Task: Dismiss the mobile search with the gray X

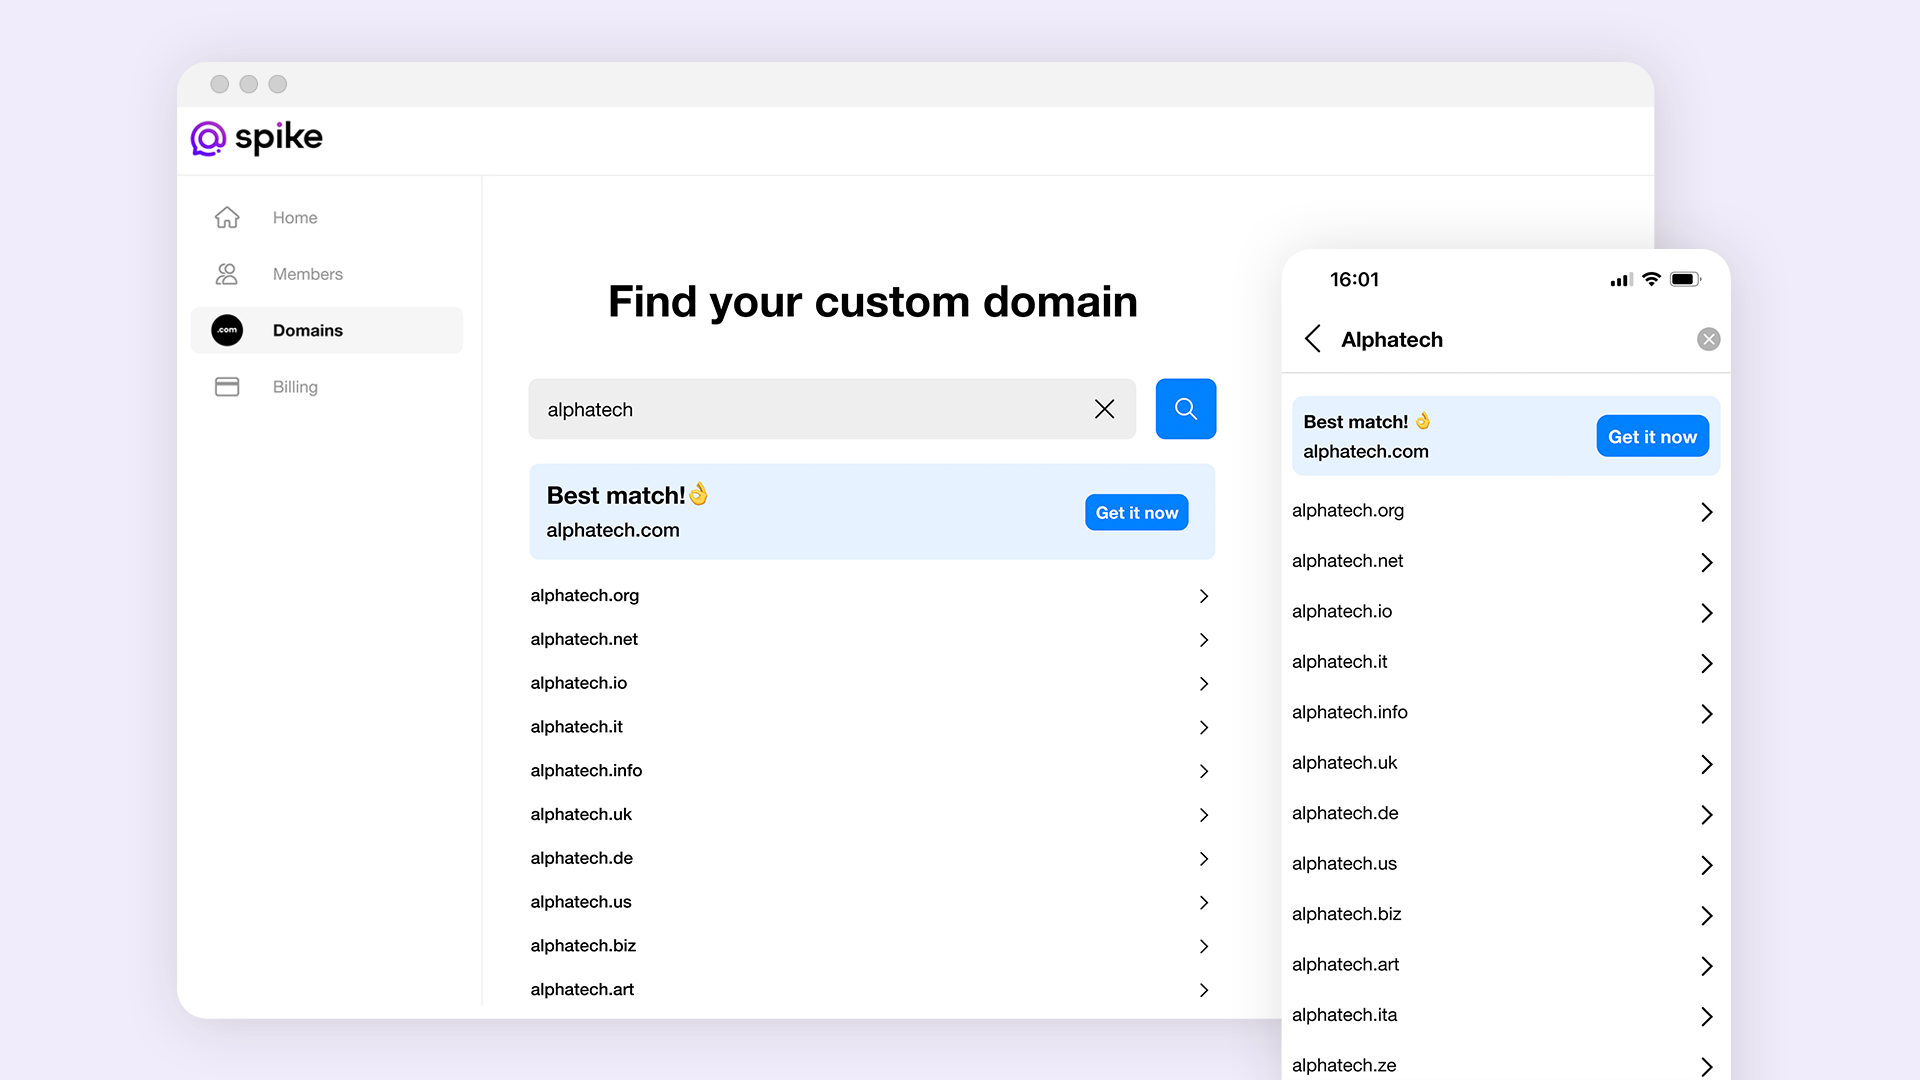Action: click(1708, 339)
